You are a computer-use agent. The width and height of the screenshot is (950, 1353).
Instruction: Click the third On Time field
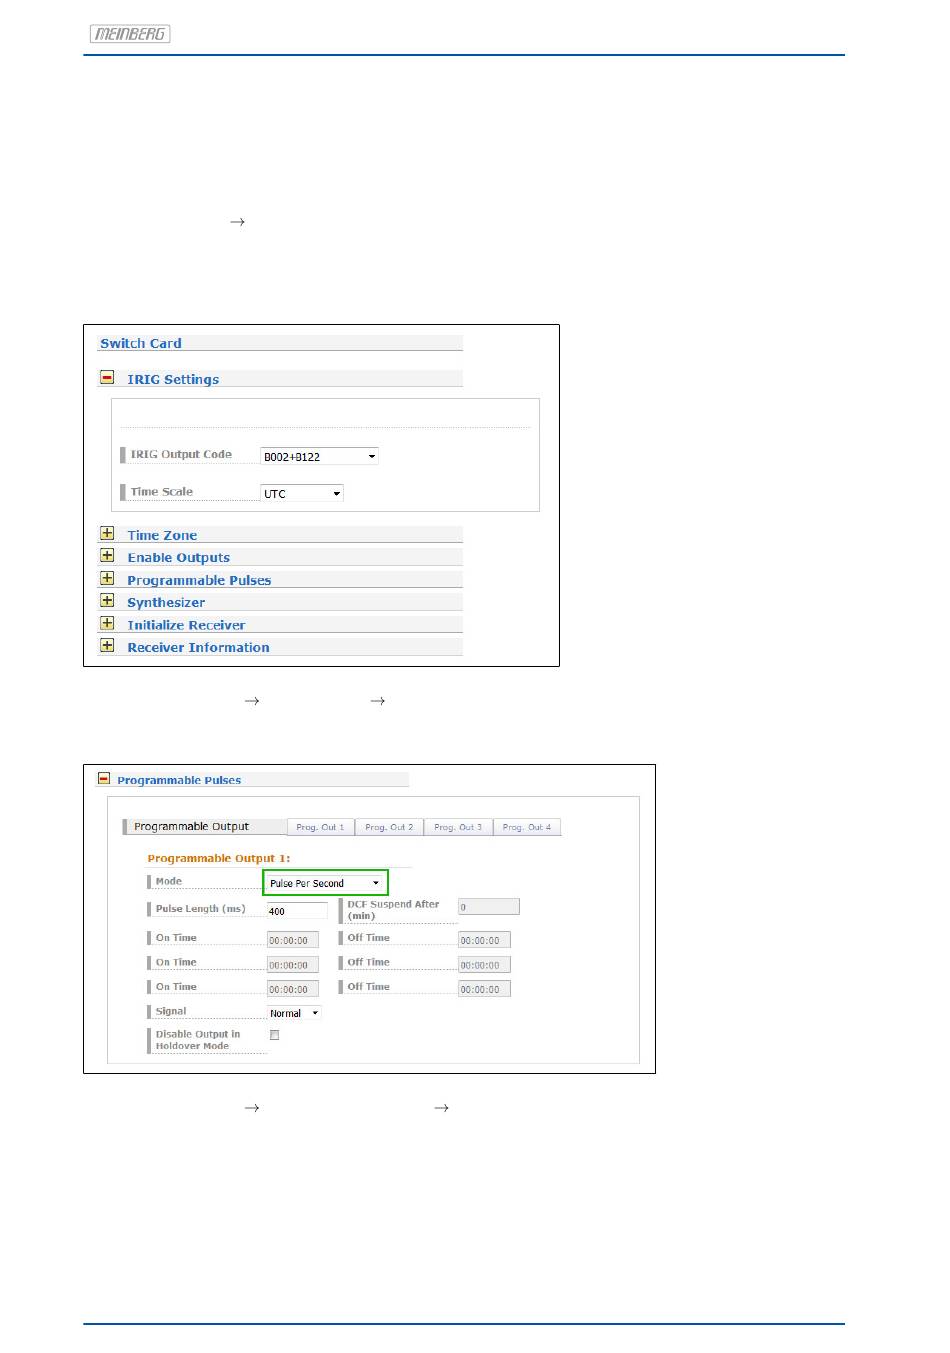[293, 989]
